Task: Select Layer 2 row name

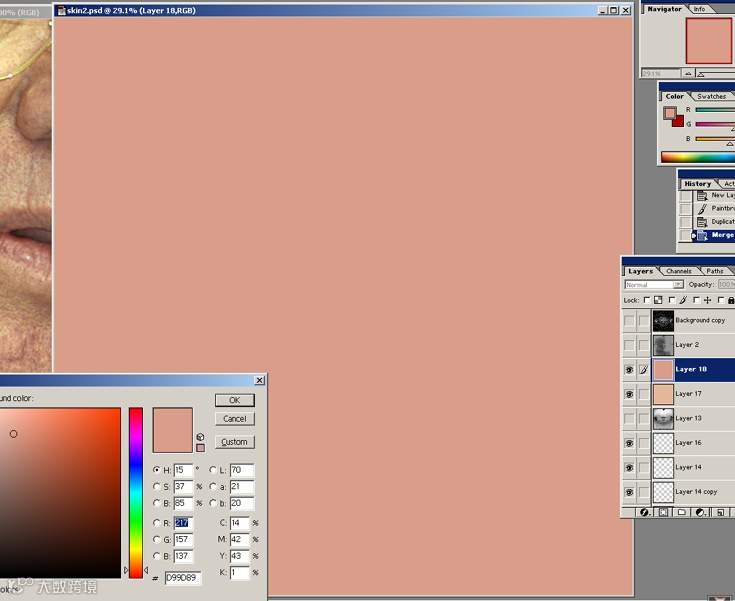Action: click(x=687, y=345)
